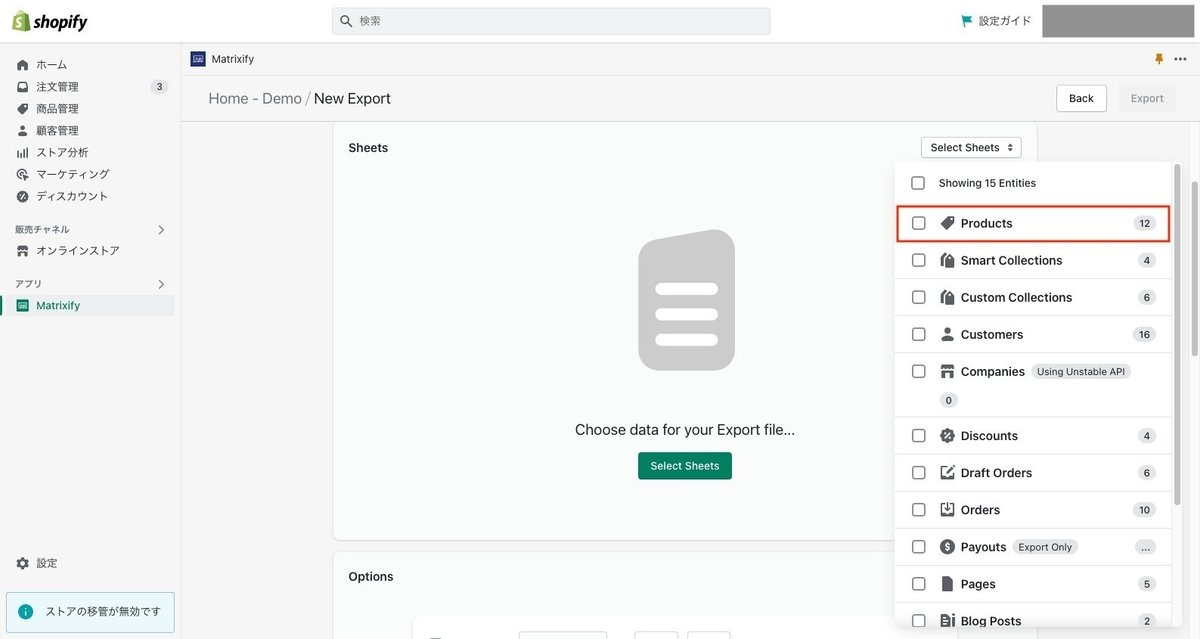The width and height of the screenshot is (1200, 639).
Task: Click the Back button
Action: pos(1081,98)
